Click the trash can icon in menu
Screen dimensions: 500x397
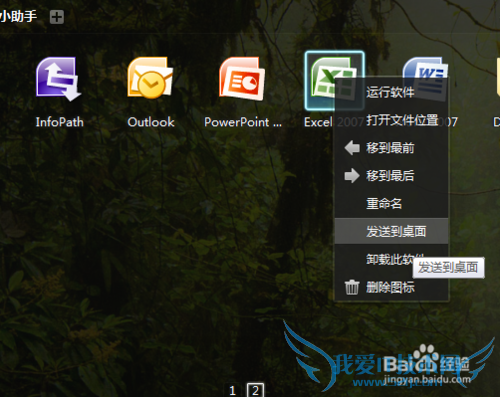coord(352,287)
